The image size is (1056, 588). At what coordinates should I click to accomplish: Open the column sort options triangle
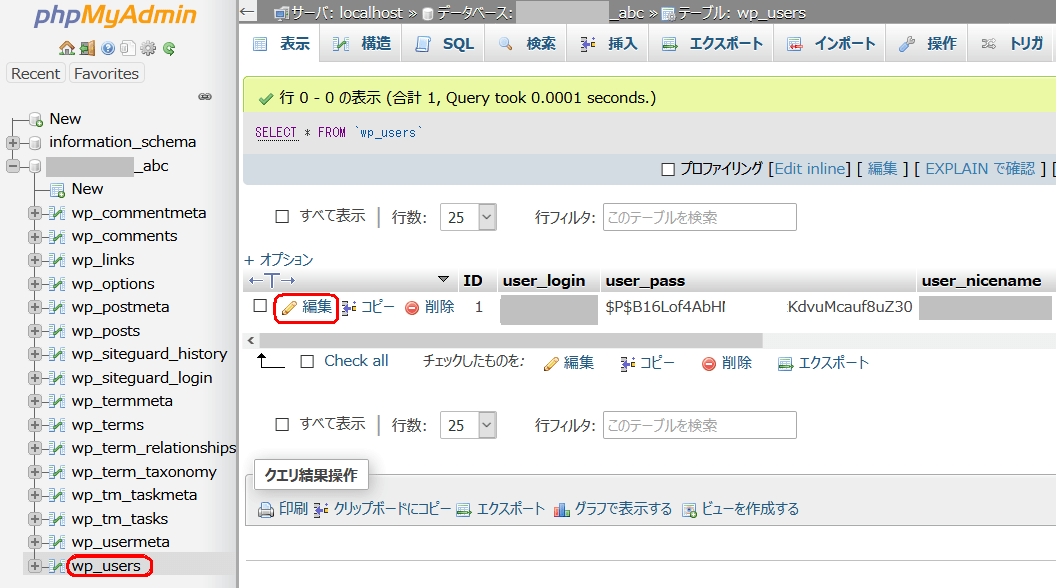(443, 280)
